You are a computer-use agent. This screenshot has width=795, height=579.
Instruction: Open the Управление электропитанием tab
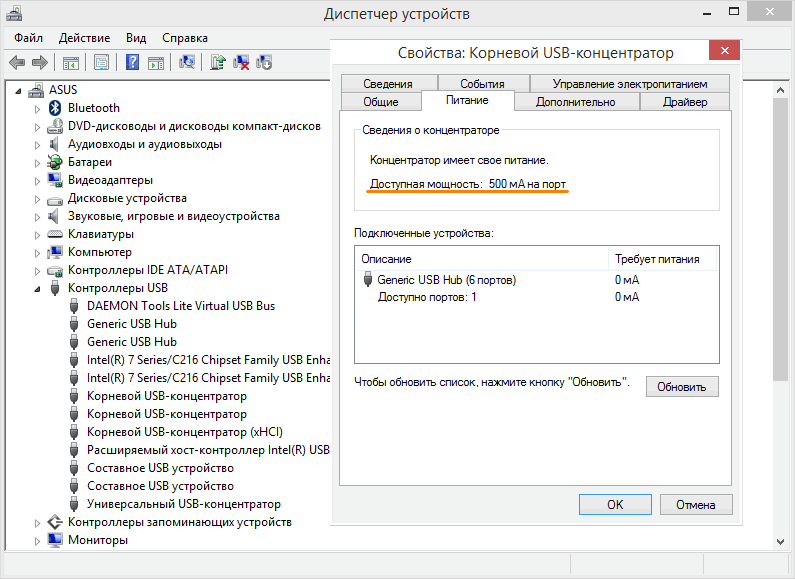(630, 84)
